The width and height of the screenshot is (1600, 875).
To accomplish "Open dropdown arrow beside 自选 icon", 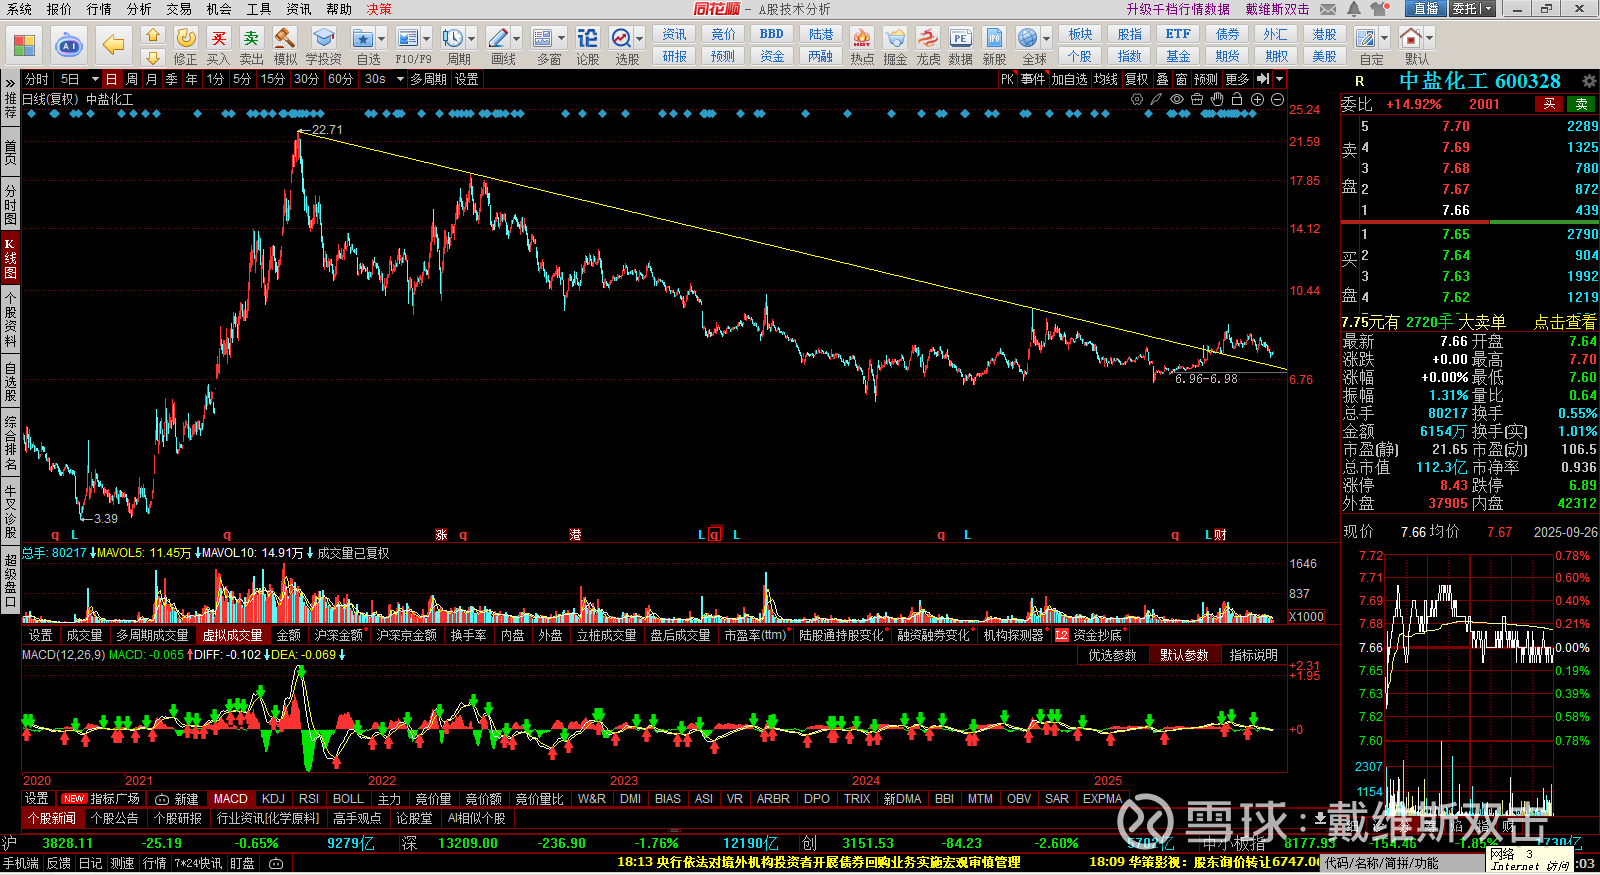I will 382,39.
